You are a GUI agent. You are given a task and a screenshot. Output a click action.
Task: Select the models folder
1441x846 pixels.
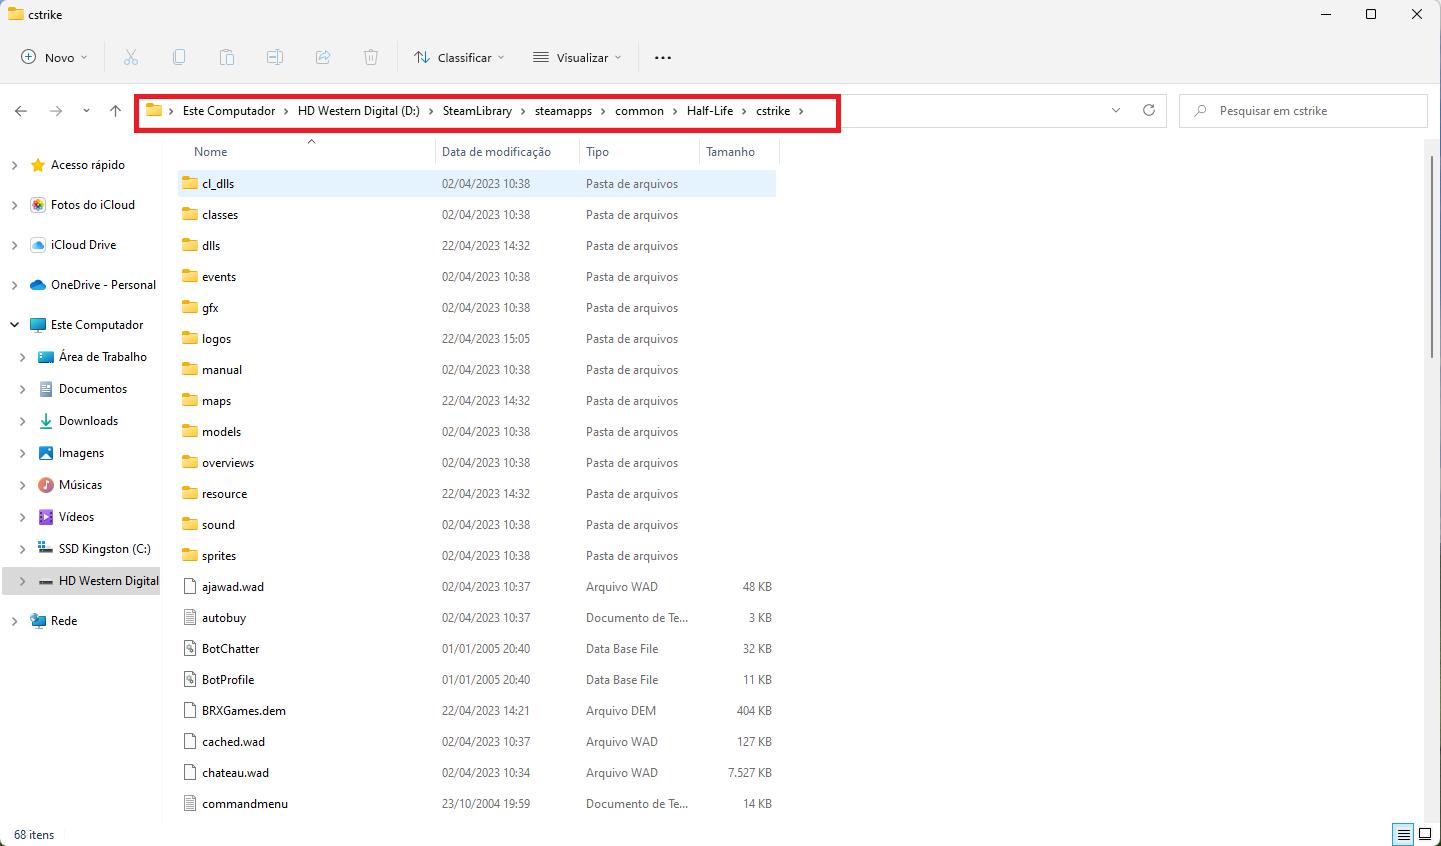click(477, 432)
